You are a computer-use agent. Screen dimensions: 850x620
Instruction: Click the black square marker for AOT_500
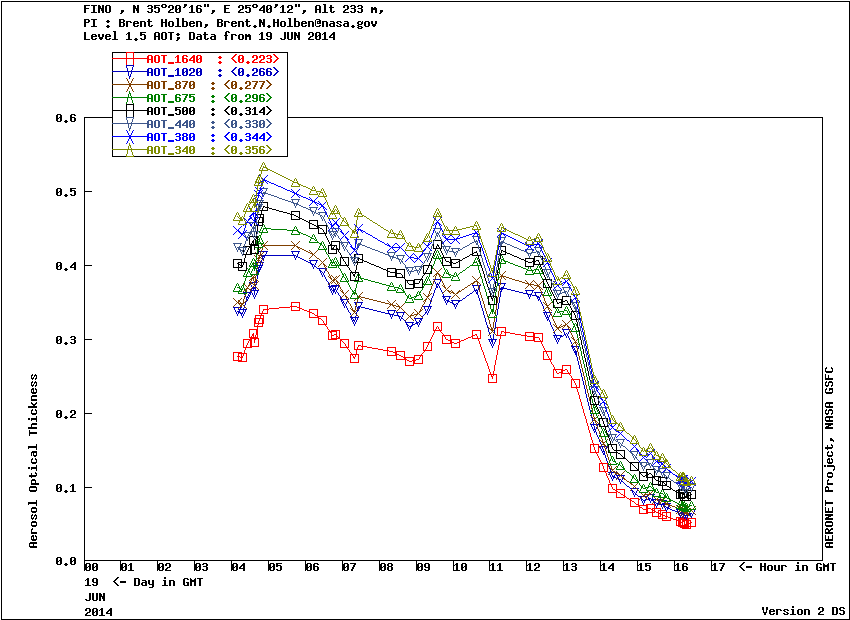(129, 111)
